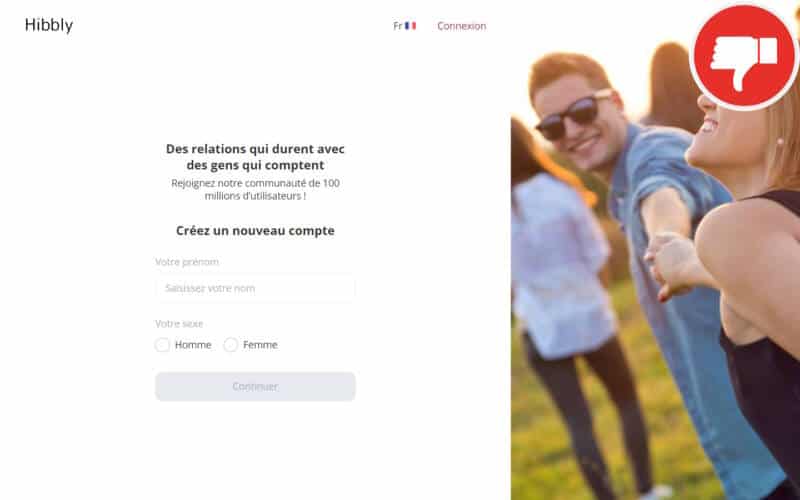Focus the Saisissez votre nom field
Viewport: 800px width, 500px height.
tap(255, 288)
